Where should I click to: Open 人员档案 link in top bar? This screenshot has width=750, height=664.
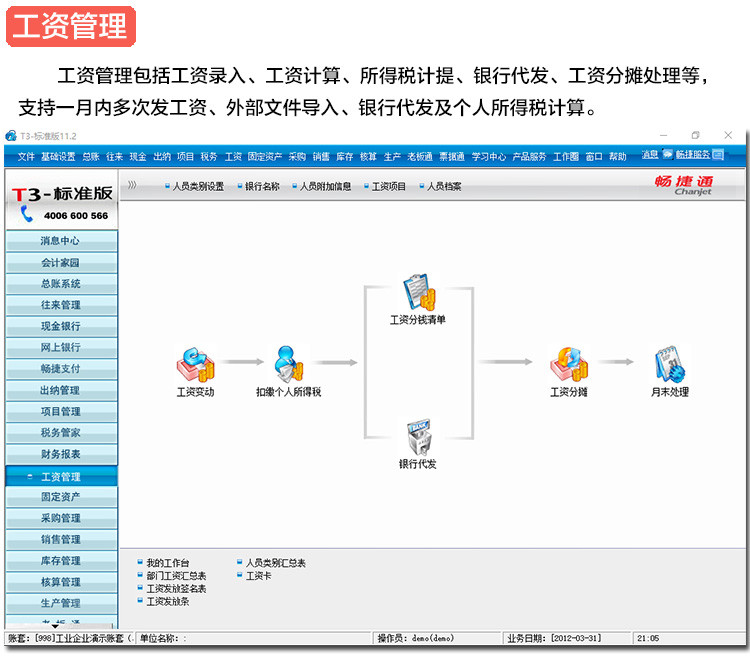click(x=444, y=186)
